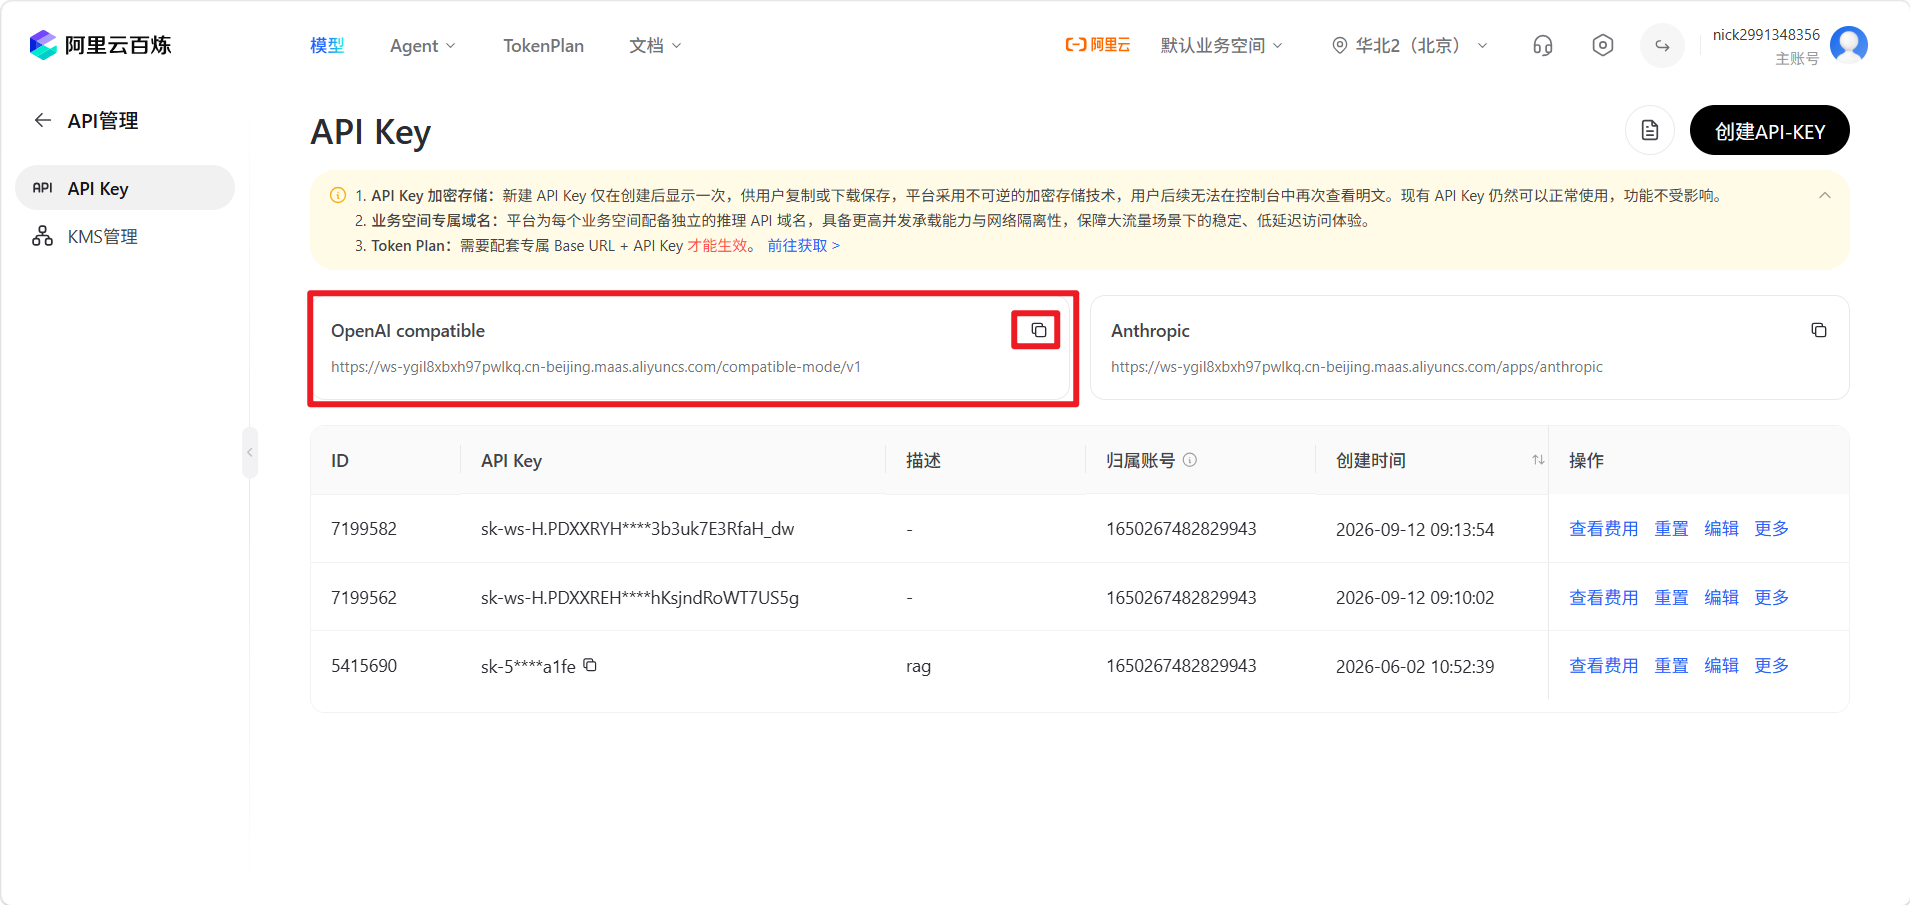
Task: Open the headset customer support icon
Action: [x=1543, y=45]
